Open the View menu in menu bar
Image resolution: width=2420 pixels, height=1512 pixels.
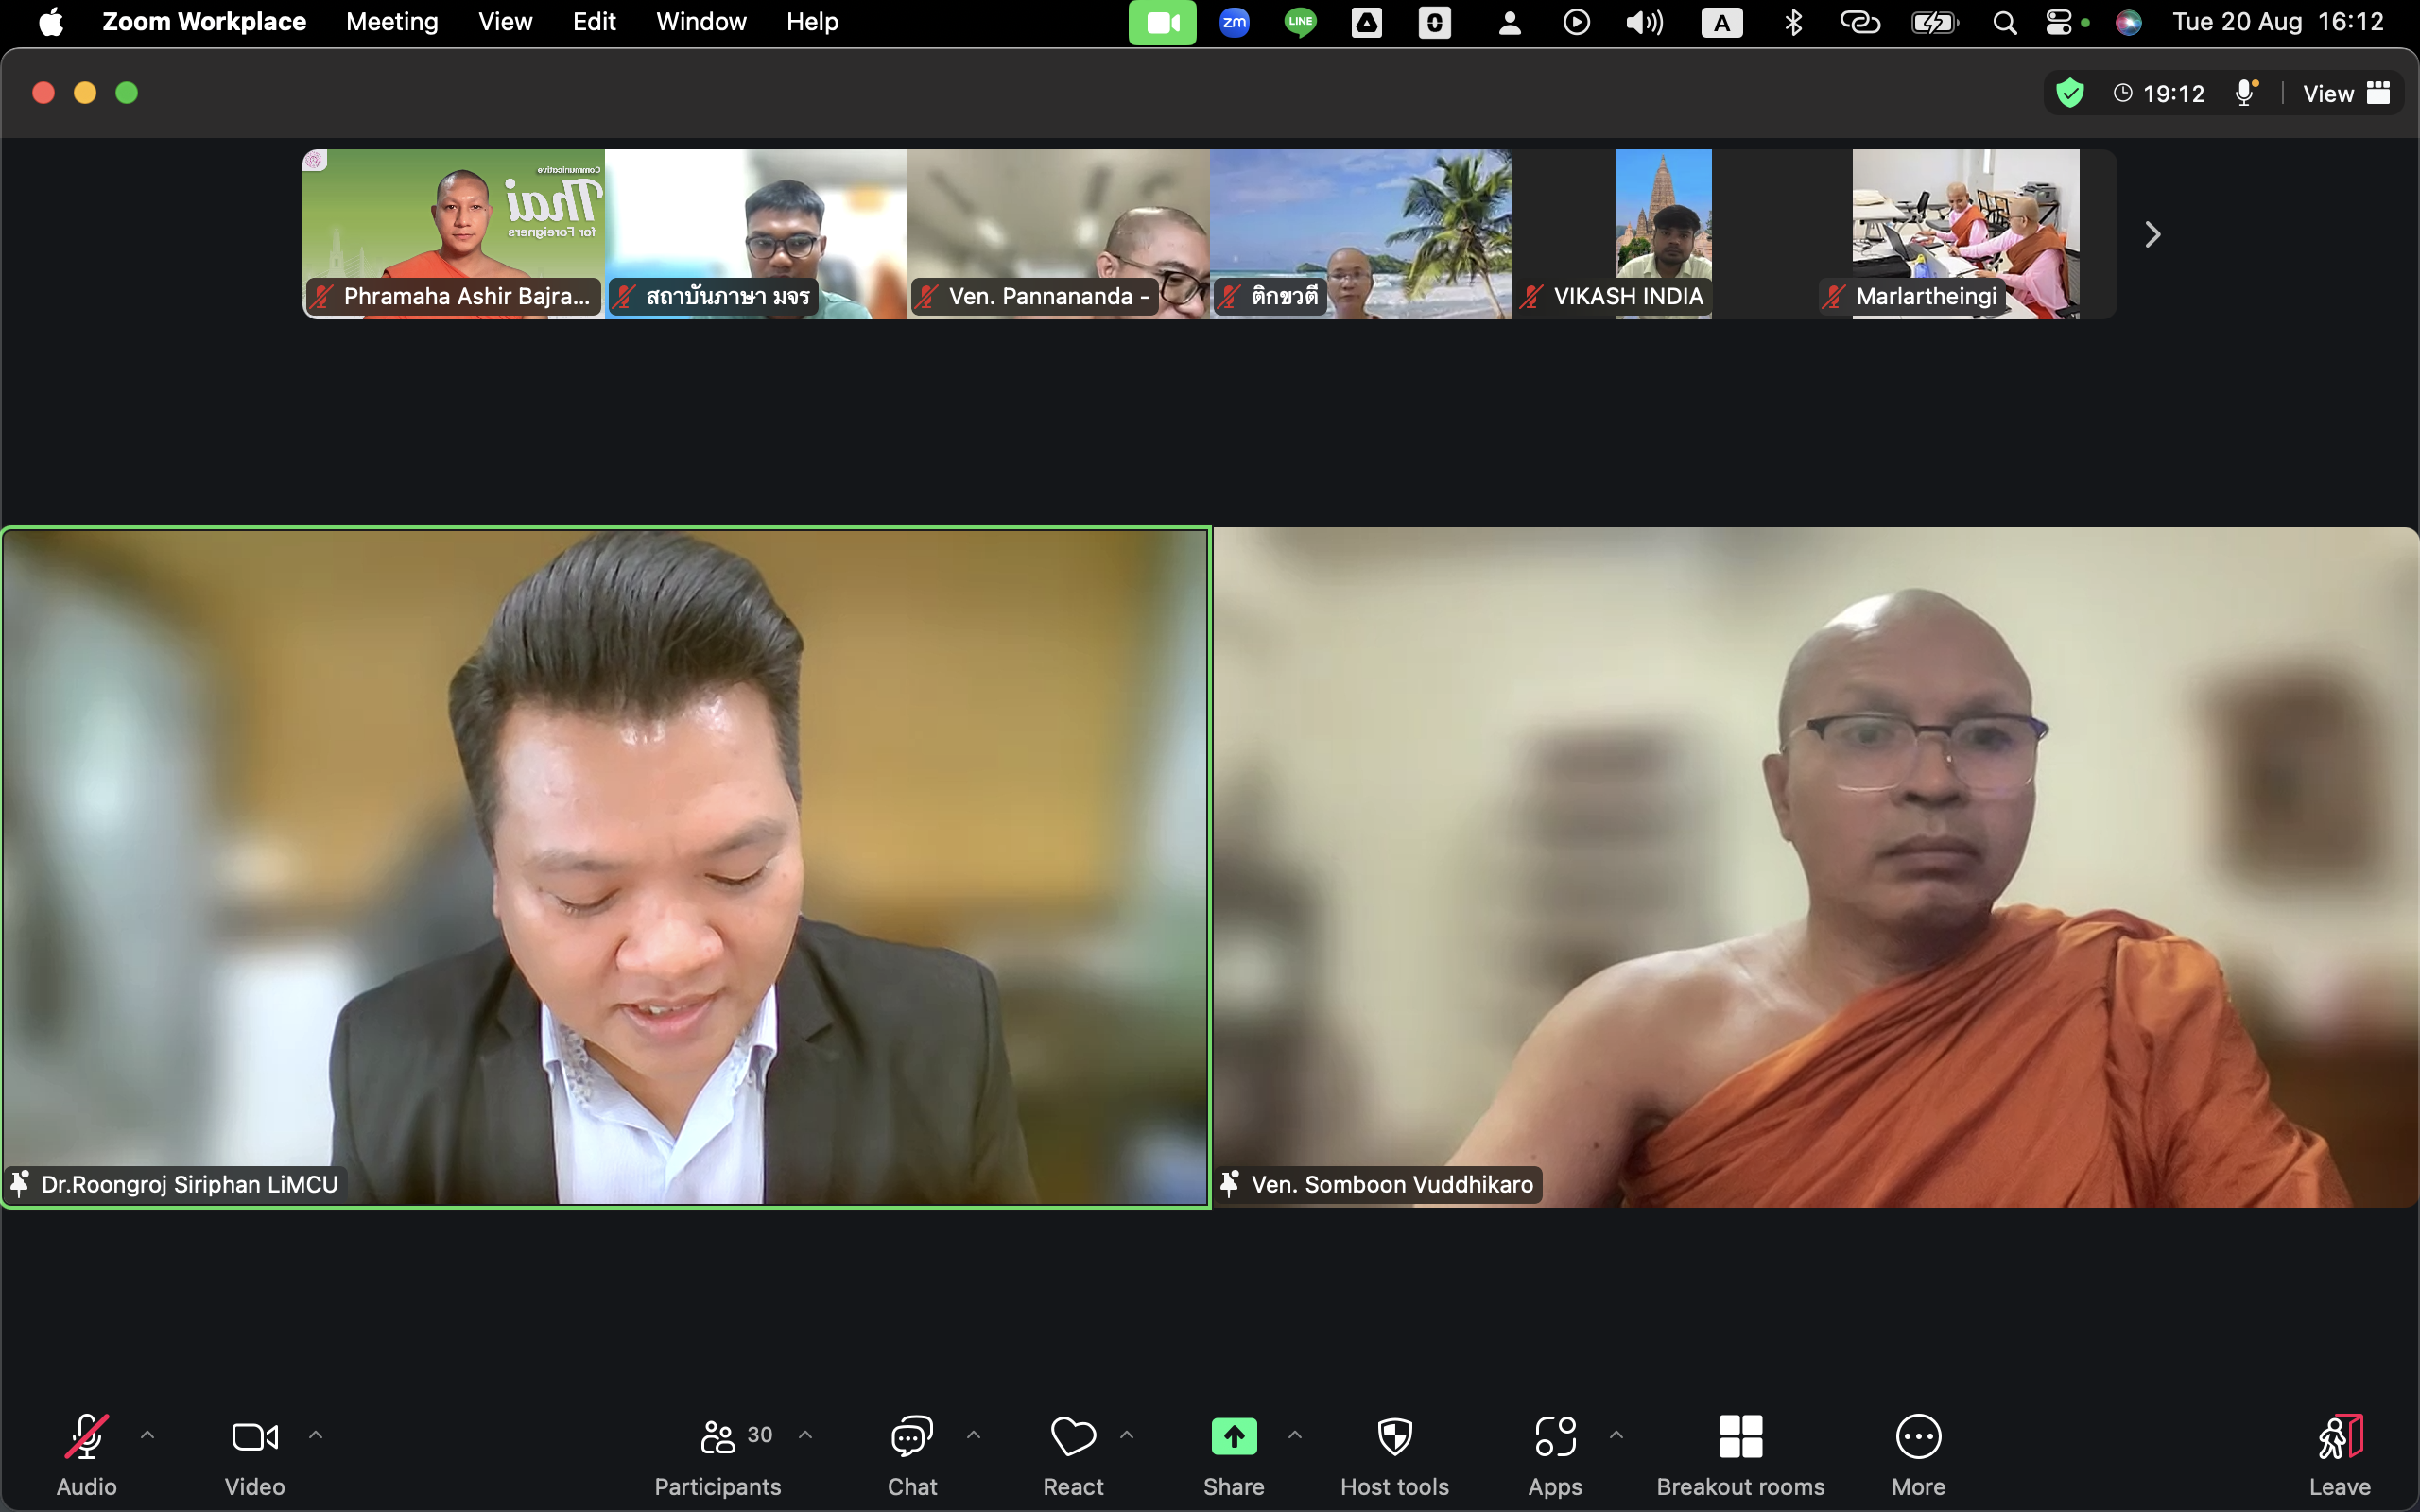pyautogui.click(x=505, y=22)
